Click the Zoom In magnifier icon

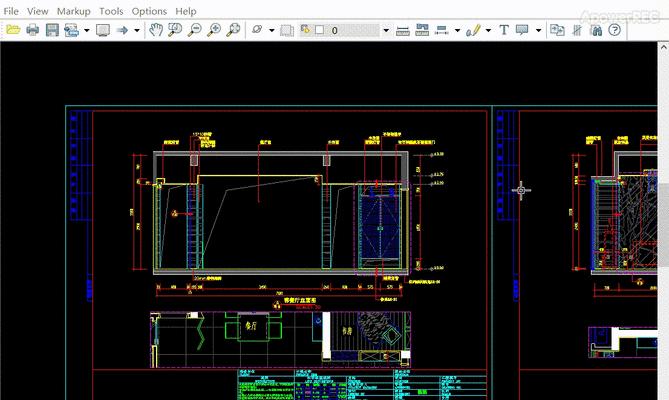tap(214, 30)
